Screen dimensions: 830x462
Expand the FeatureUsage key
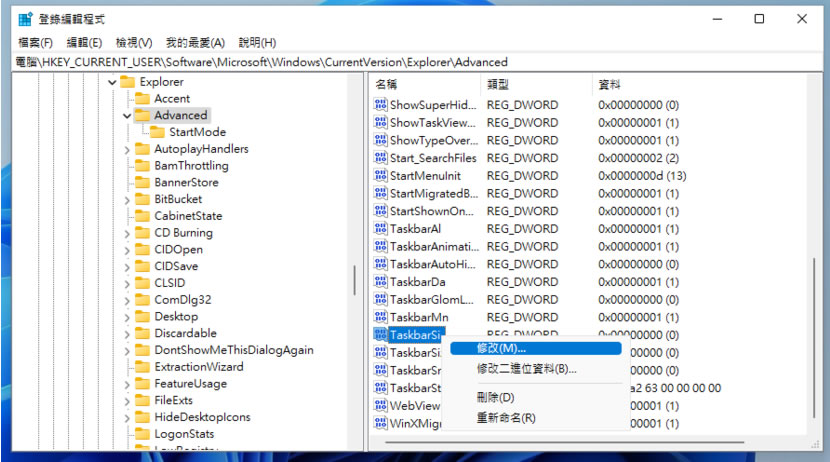[127, 384]
